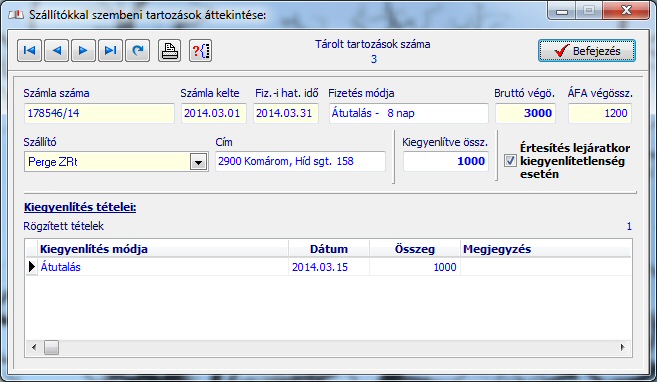The width and height of the screenshot is (657, 382).
Task: Refresh the record data
Action: click(137, 51)
